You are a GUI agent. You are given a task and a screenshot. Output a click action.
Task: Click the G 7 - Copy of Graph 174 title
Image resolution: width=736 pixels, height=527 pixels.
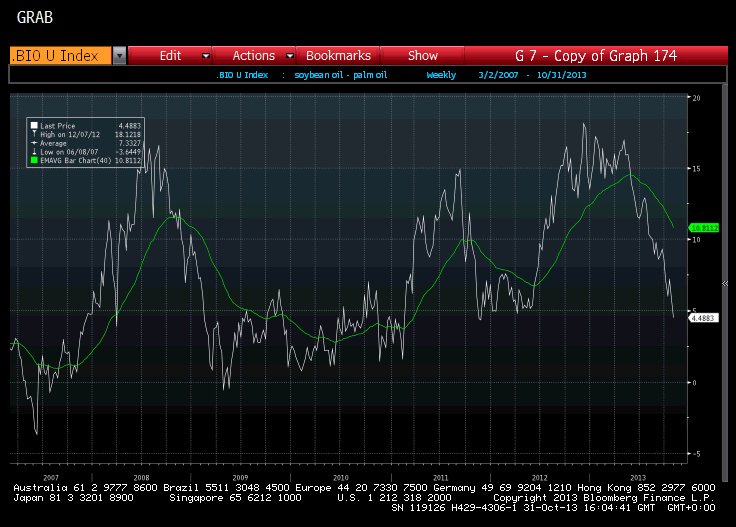pyautogui.click(x=596, y=56)
